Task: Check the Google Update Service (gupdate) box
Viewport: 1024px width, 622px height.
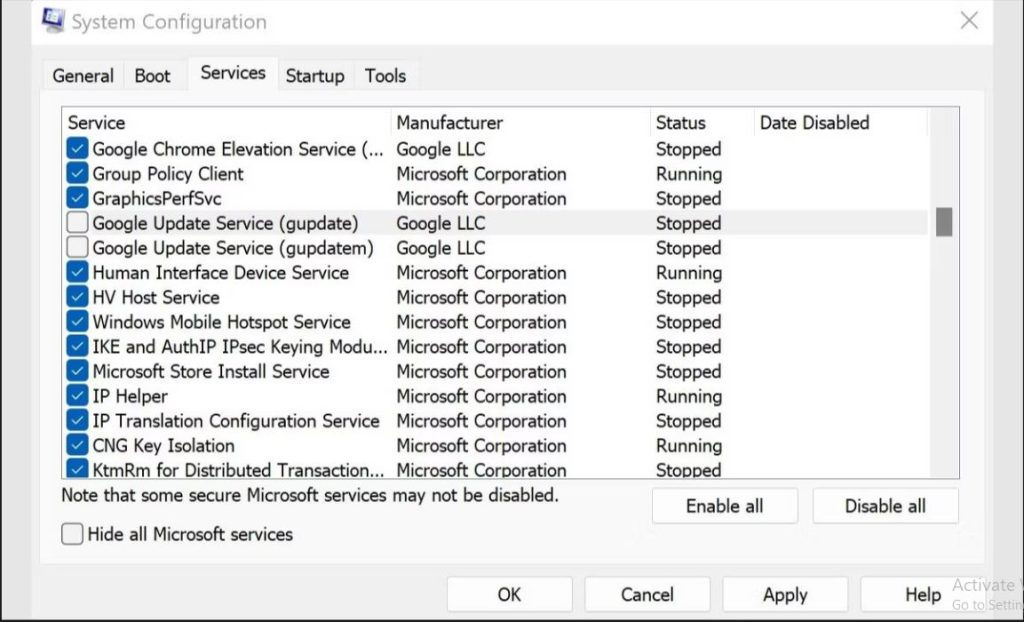Action: pyautogui.click(x=77, y=223)
